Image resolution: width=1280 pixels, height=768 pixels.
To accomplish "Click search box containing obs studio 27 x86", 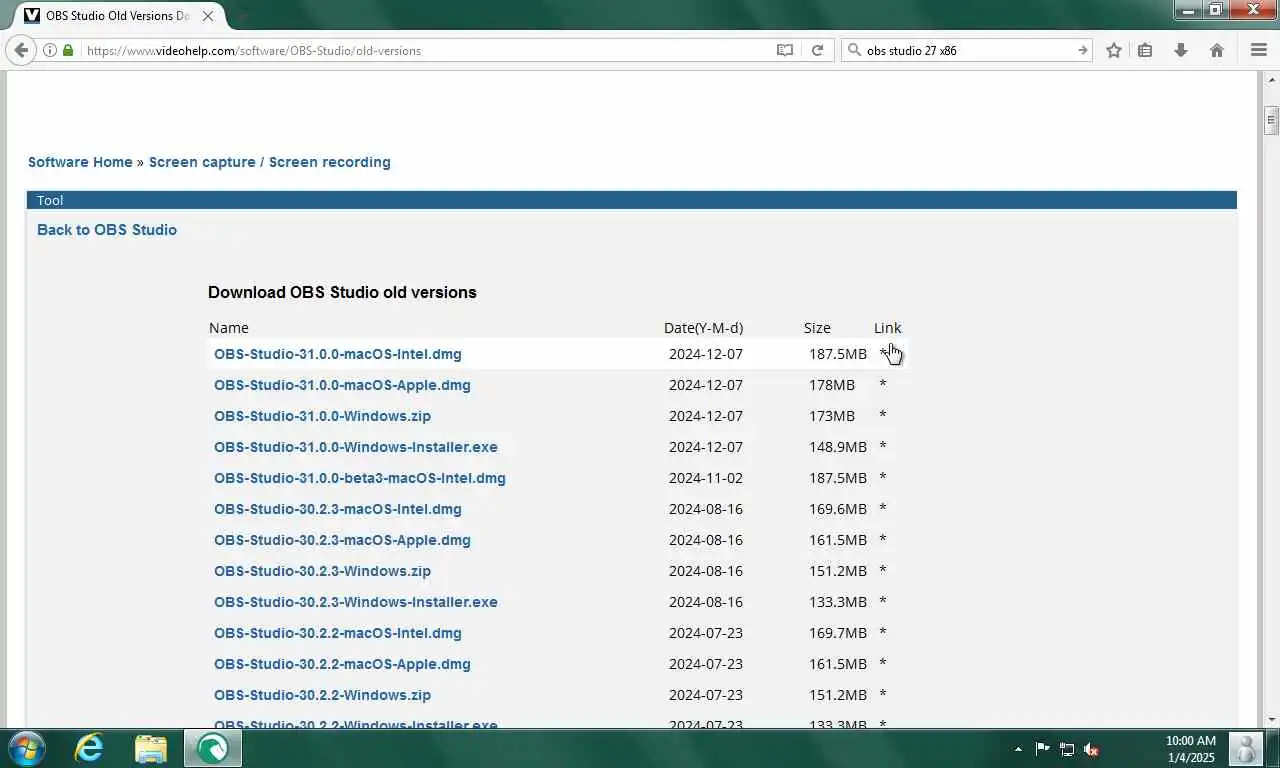I will pos(968,50).
